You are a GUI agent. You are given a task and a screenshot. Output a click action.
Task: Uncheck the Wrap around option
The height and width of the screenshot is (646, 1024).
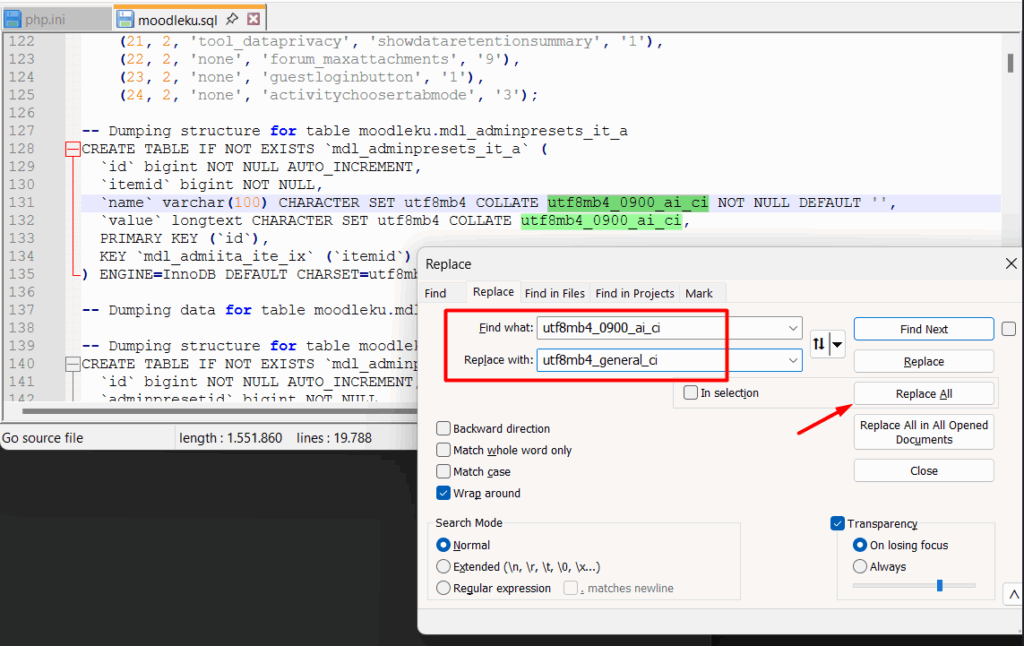click(x=443, y=492)
